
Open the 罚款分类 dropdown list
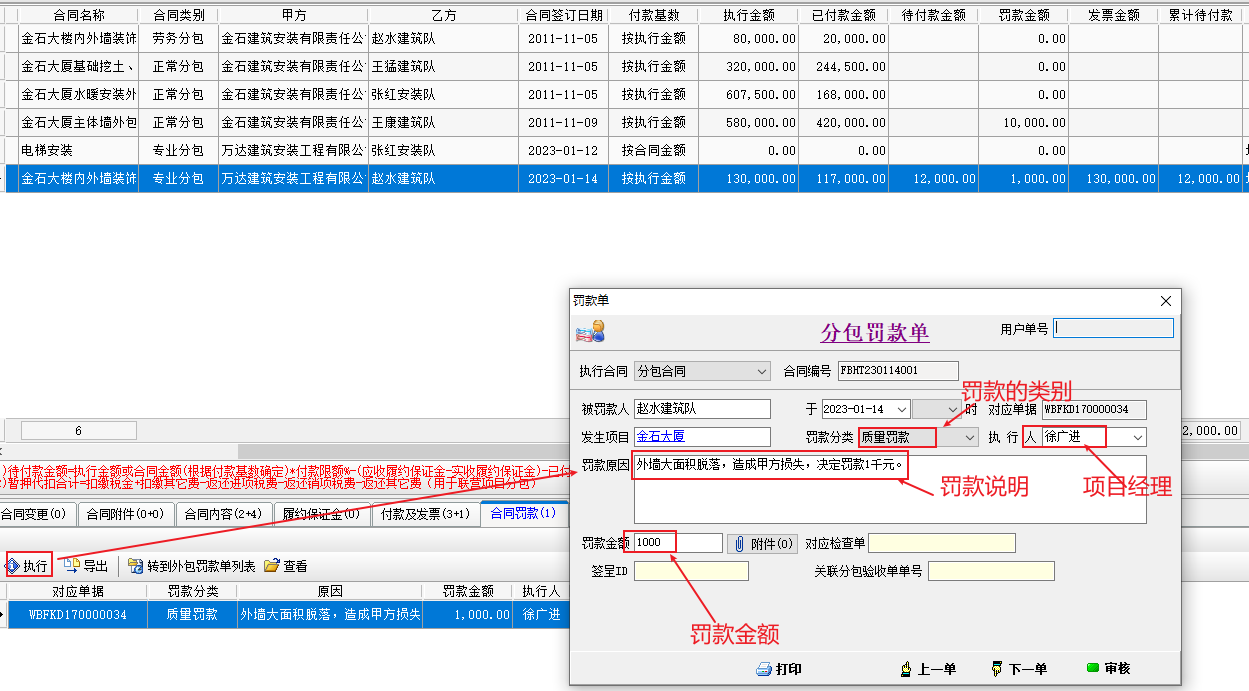click(x=969, y=437)
